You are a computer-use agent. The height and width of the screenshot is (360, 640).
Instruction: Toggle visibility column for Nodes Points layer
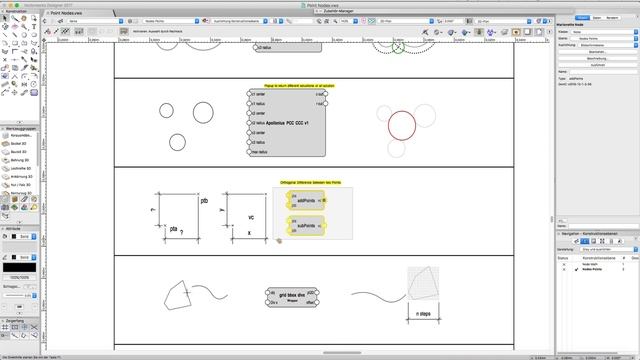point(564,269)
